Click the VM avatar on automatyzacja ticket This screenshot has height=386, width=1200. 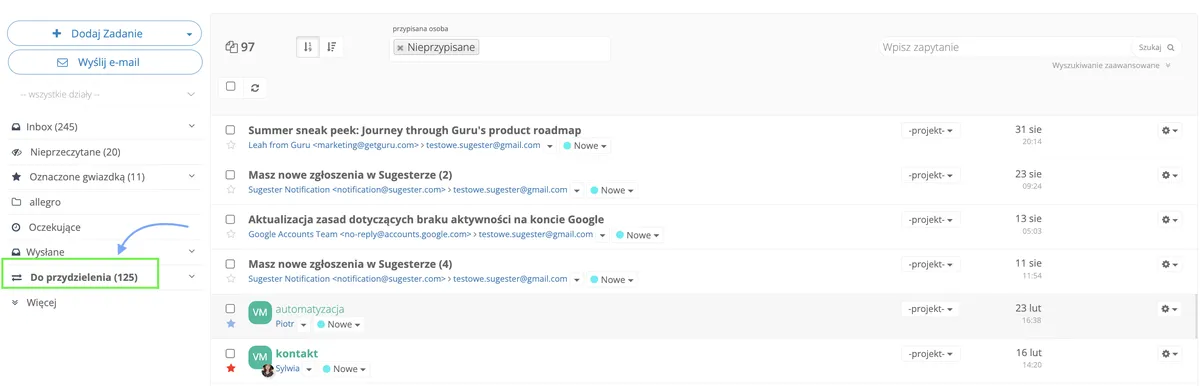click(x=260, y=313)
